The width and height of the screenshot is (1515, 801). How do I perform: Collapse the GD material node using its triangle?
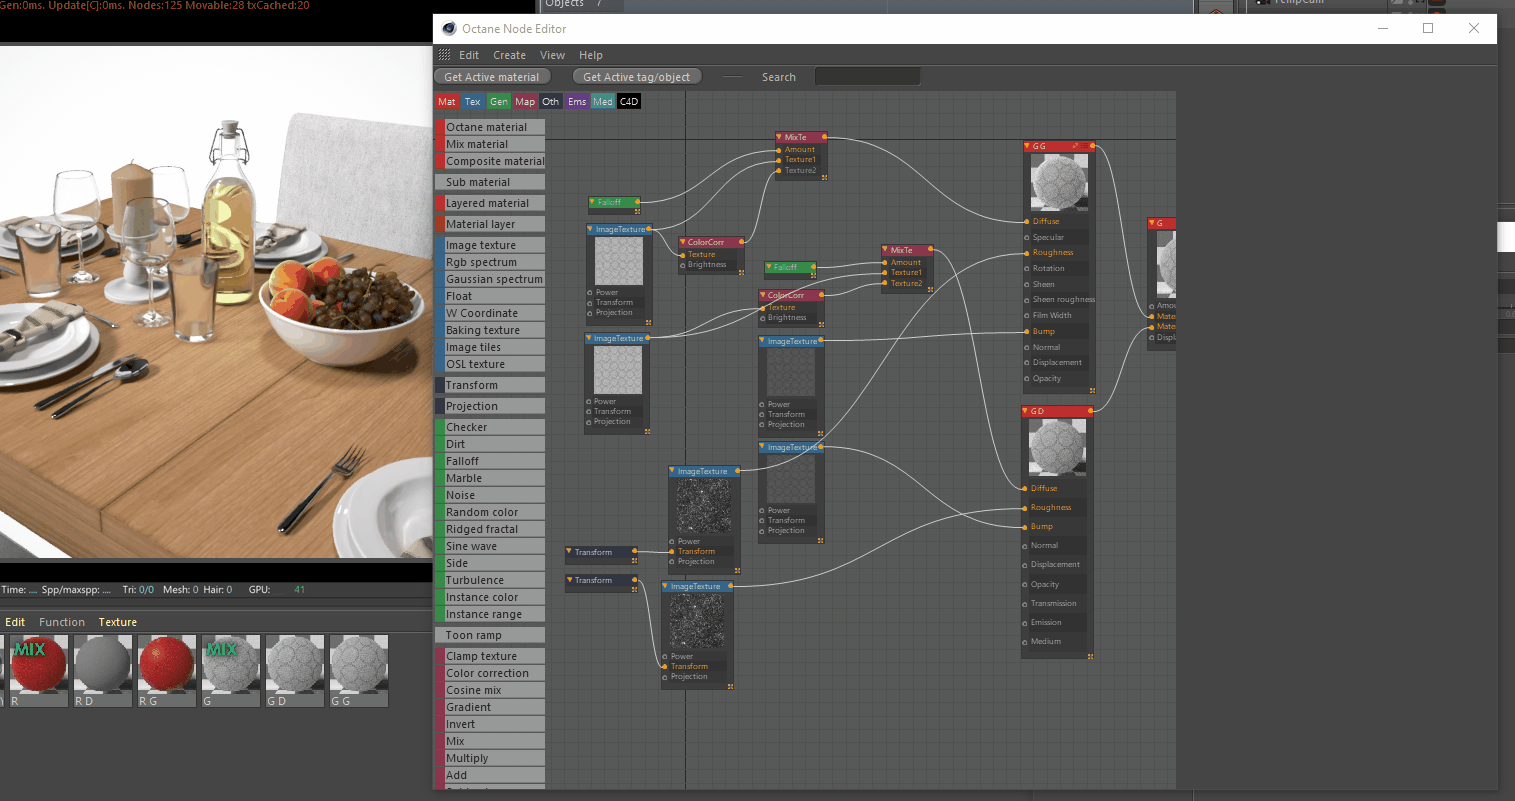click(x=1025, y=411)
